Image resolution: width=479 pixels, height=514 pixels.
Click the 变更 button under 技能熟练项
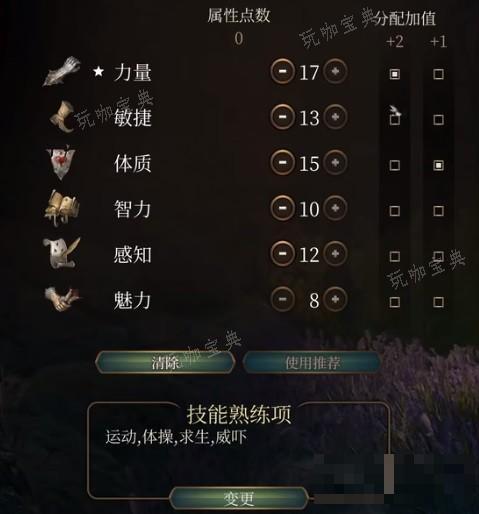pos(239,498)
